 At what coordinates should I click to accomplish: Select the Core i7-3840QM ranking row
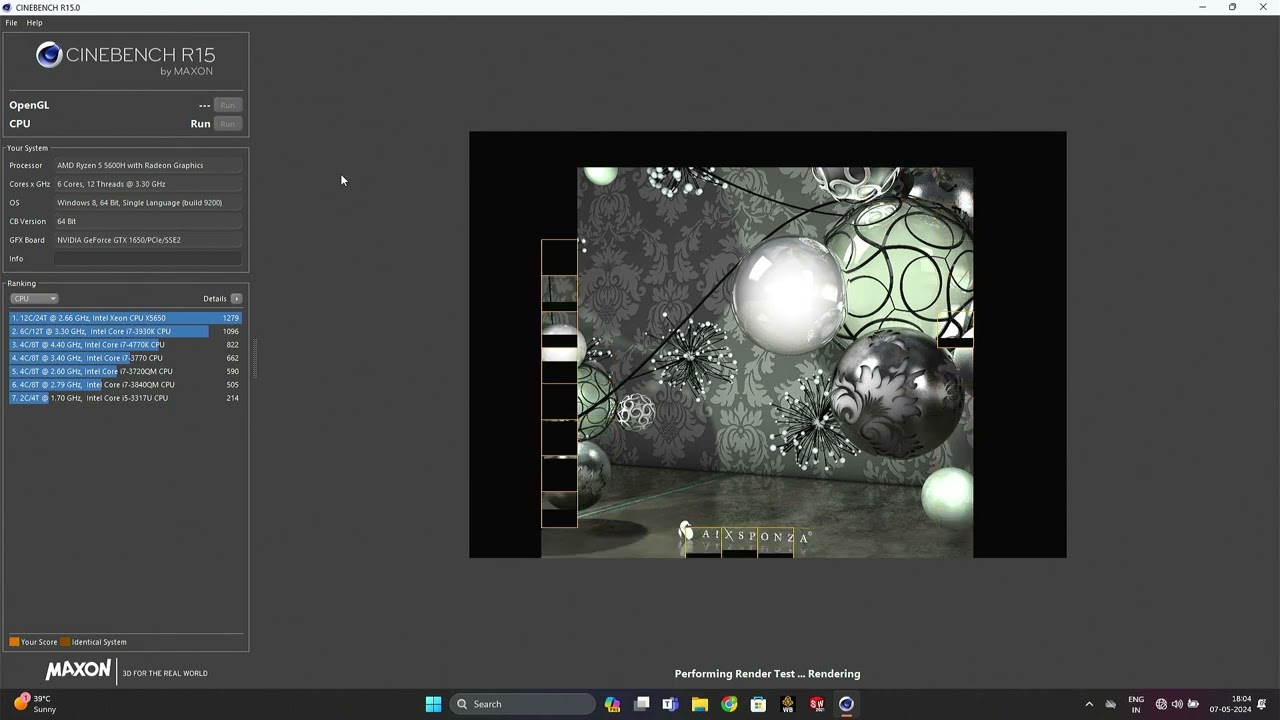(125, 384)
